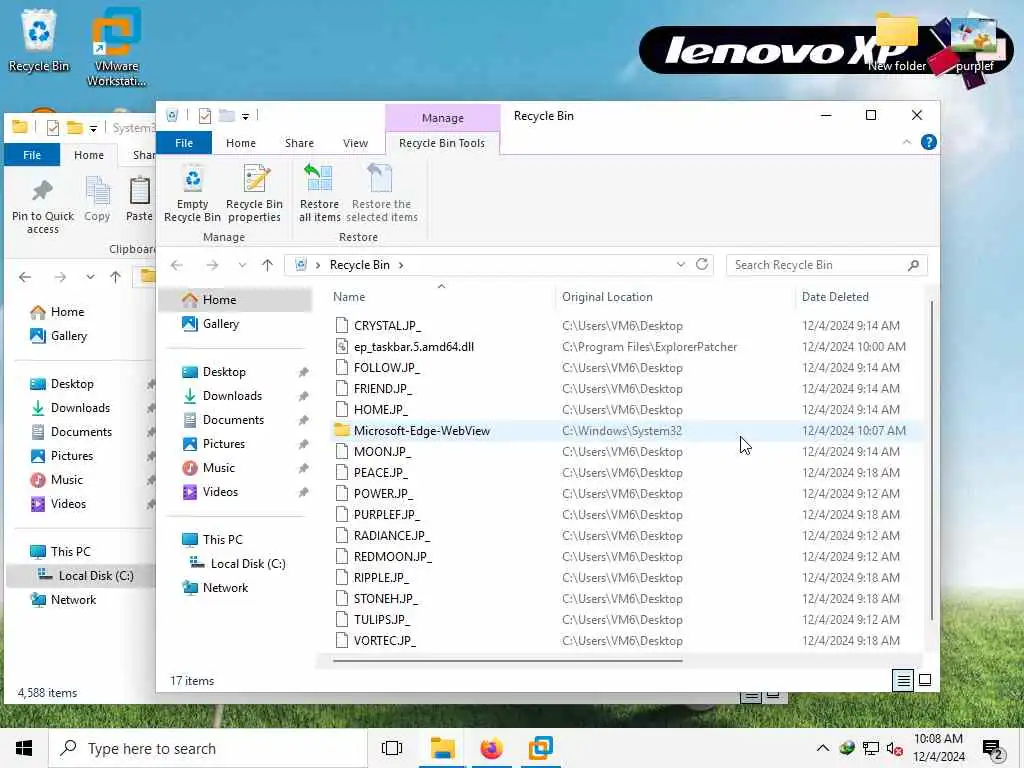
Task: Open Home tab in Recycle Bin window
Action: [x=240, y=143]
